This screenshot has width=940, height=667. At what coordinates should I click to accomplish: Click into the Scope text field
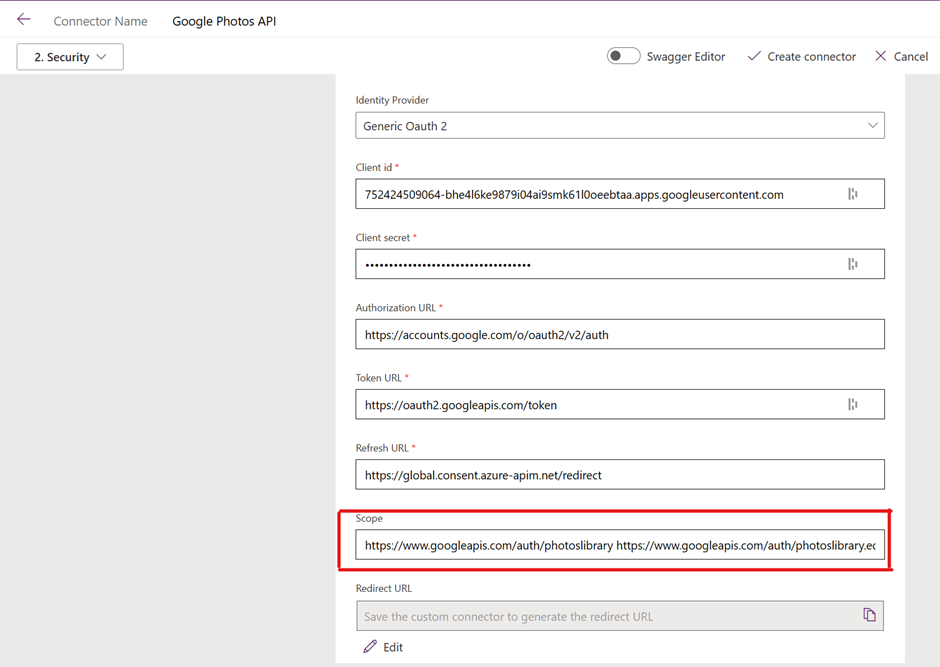coord(620,545)
